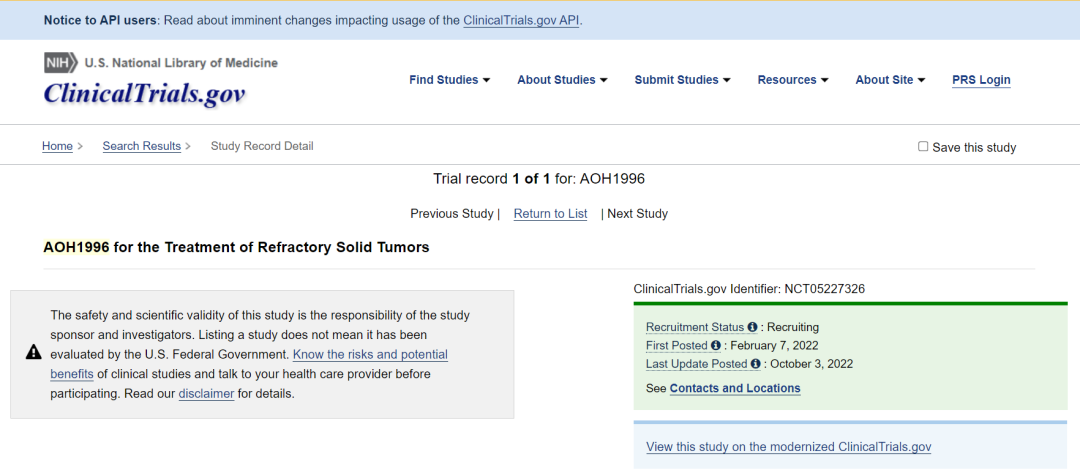Image resolution: width=1080 pixels, height=470 pixels.
Task: Click the ClinicalTrials.gov site logo
Action: point(144,94)
